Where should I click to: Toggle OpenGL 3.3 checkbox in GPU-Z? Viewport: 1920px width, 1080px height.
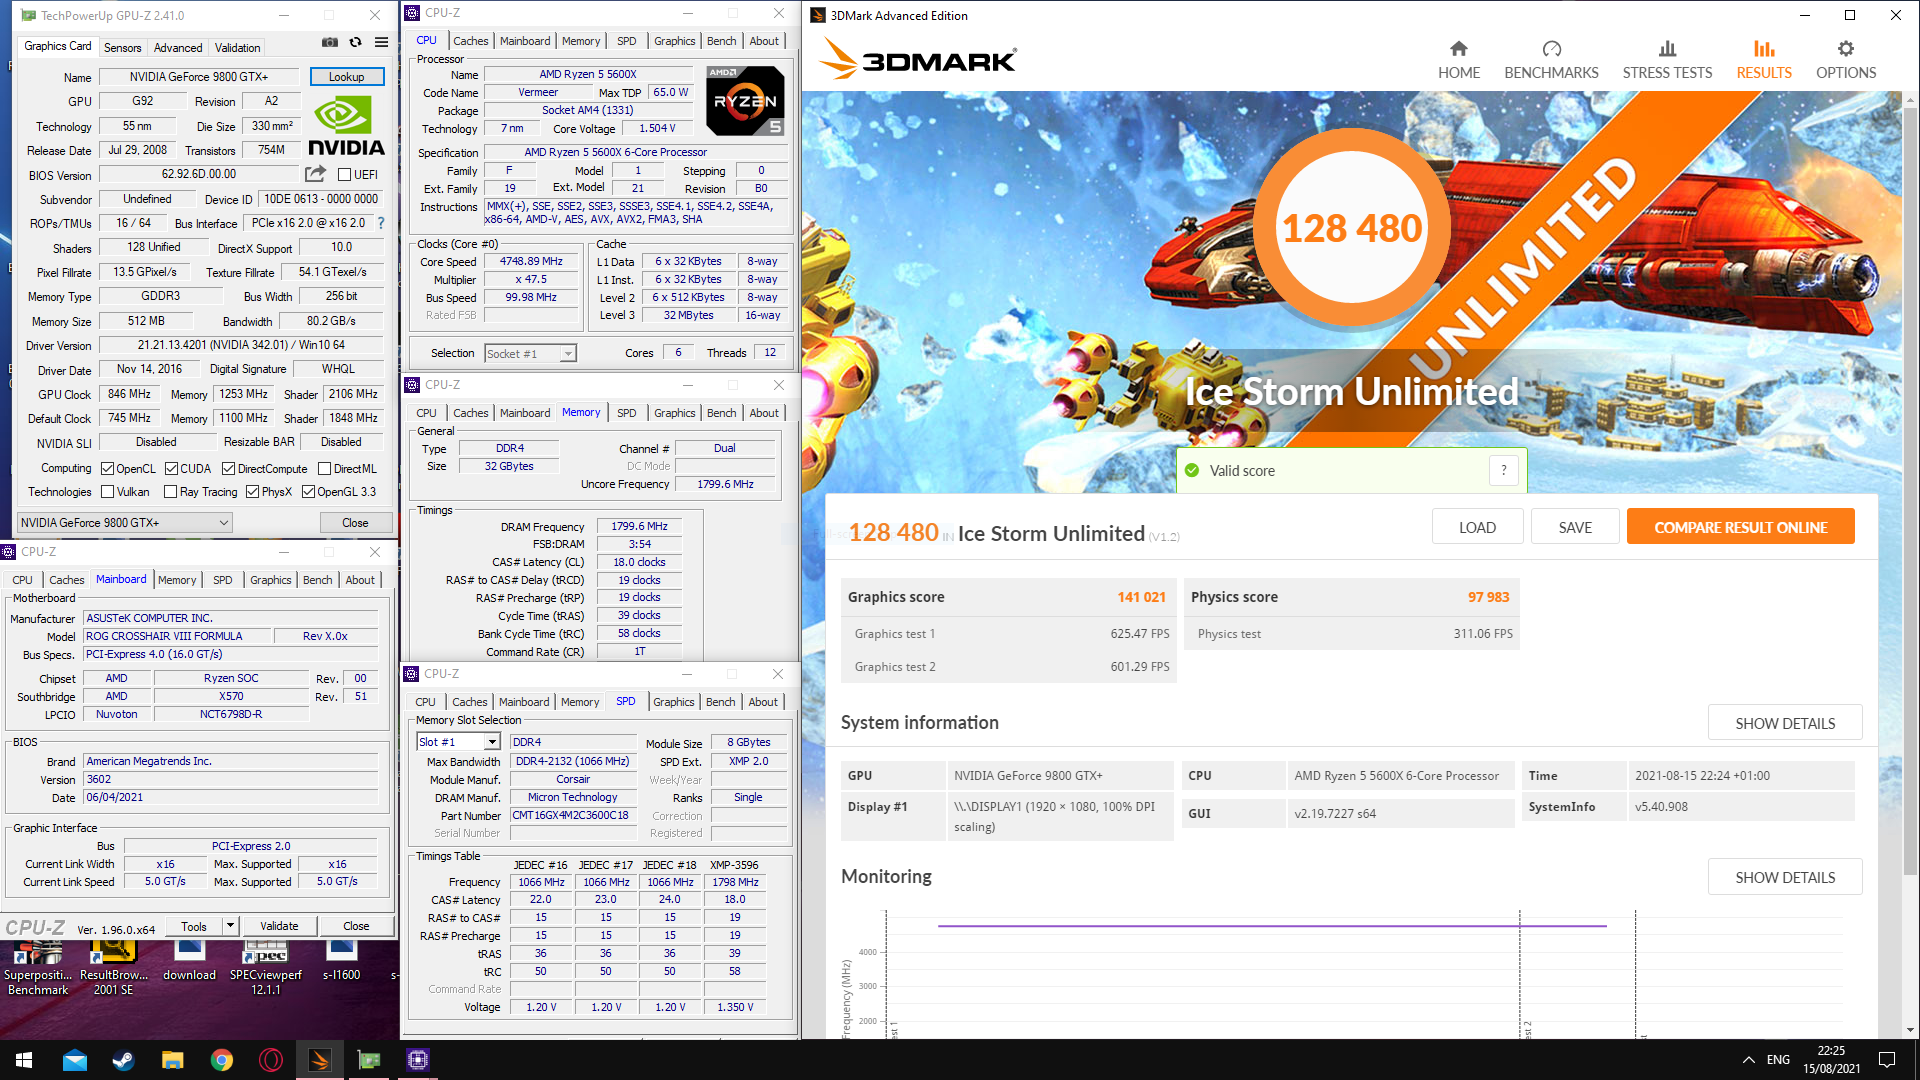(308, 491)
